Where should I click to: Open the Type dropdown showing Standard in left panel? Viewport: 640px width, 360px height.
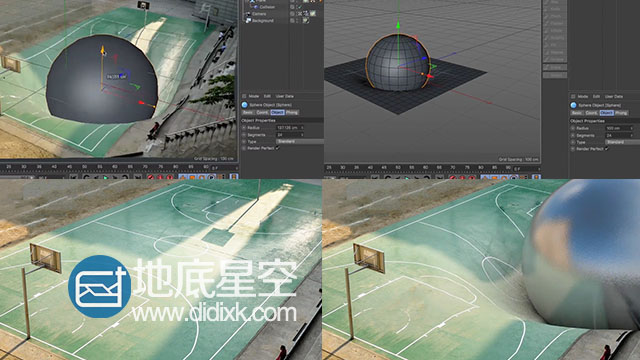[300, 141]
